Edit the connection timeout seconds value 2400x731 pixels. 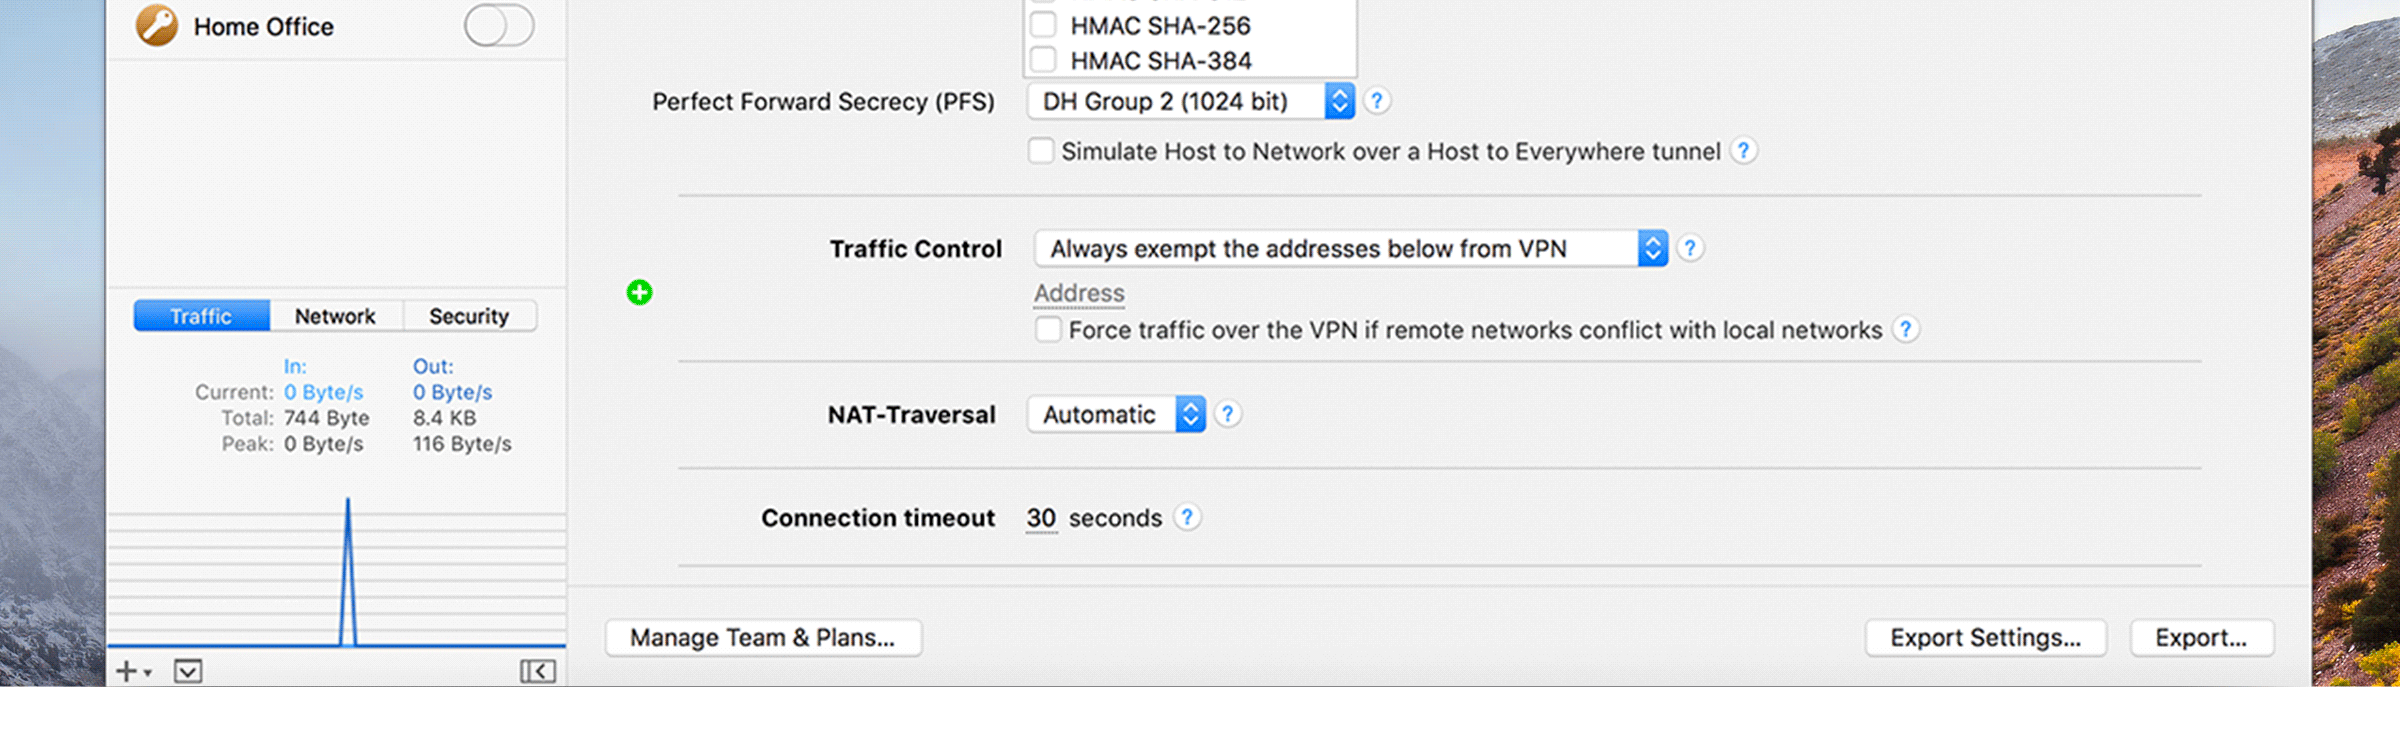[x=1041, y=518]
